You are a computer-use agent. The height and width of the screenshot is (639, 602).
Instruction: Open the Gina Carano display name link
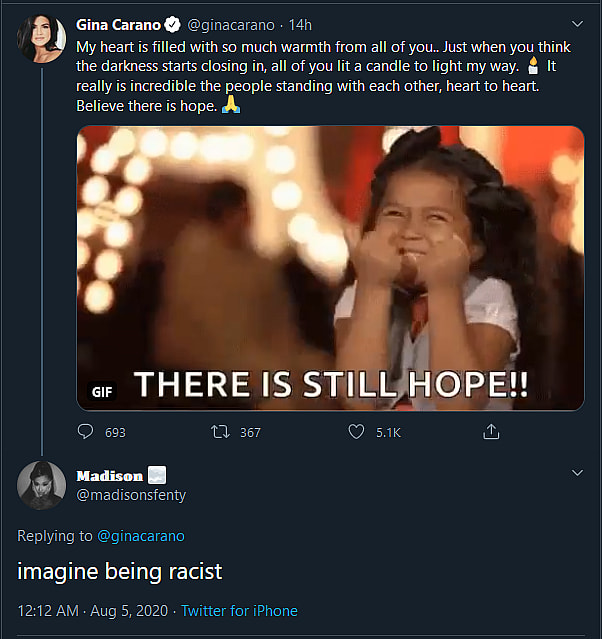118,26
